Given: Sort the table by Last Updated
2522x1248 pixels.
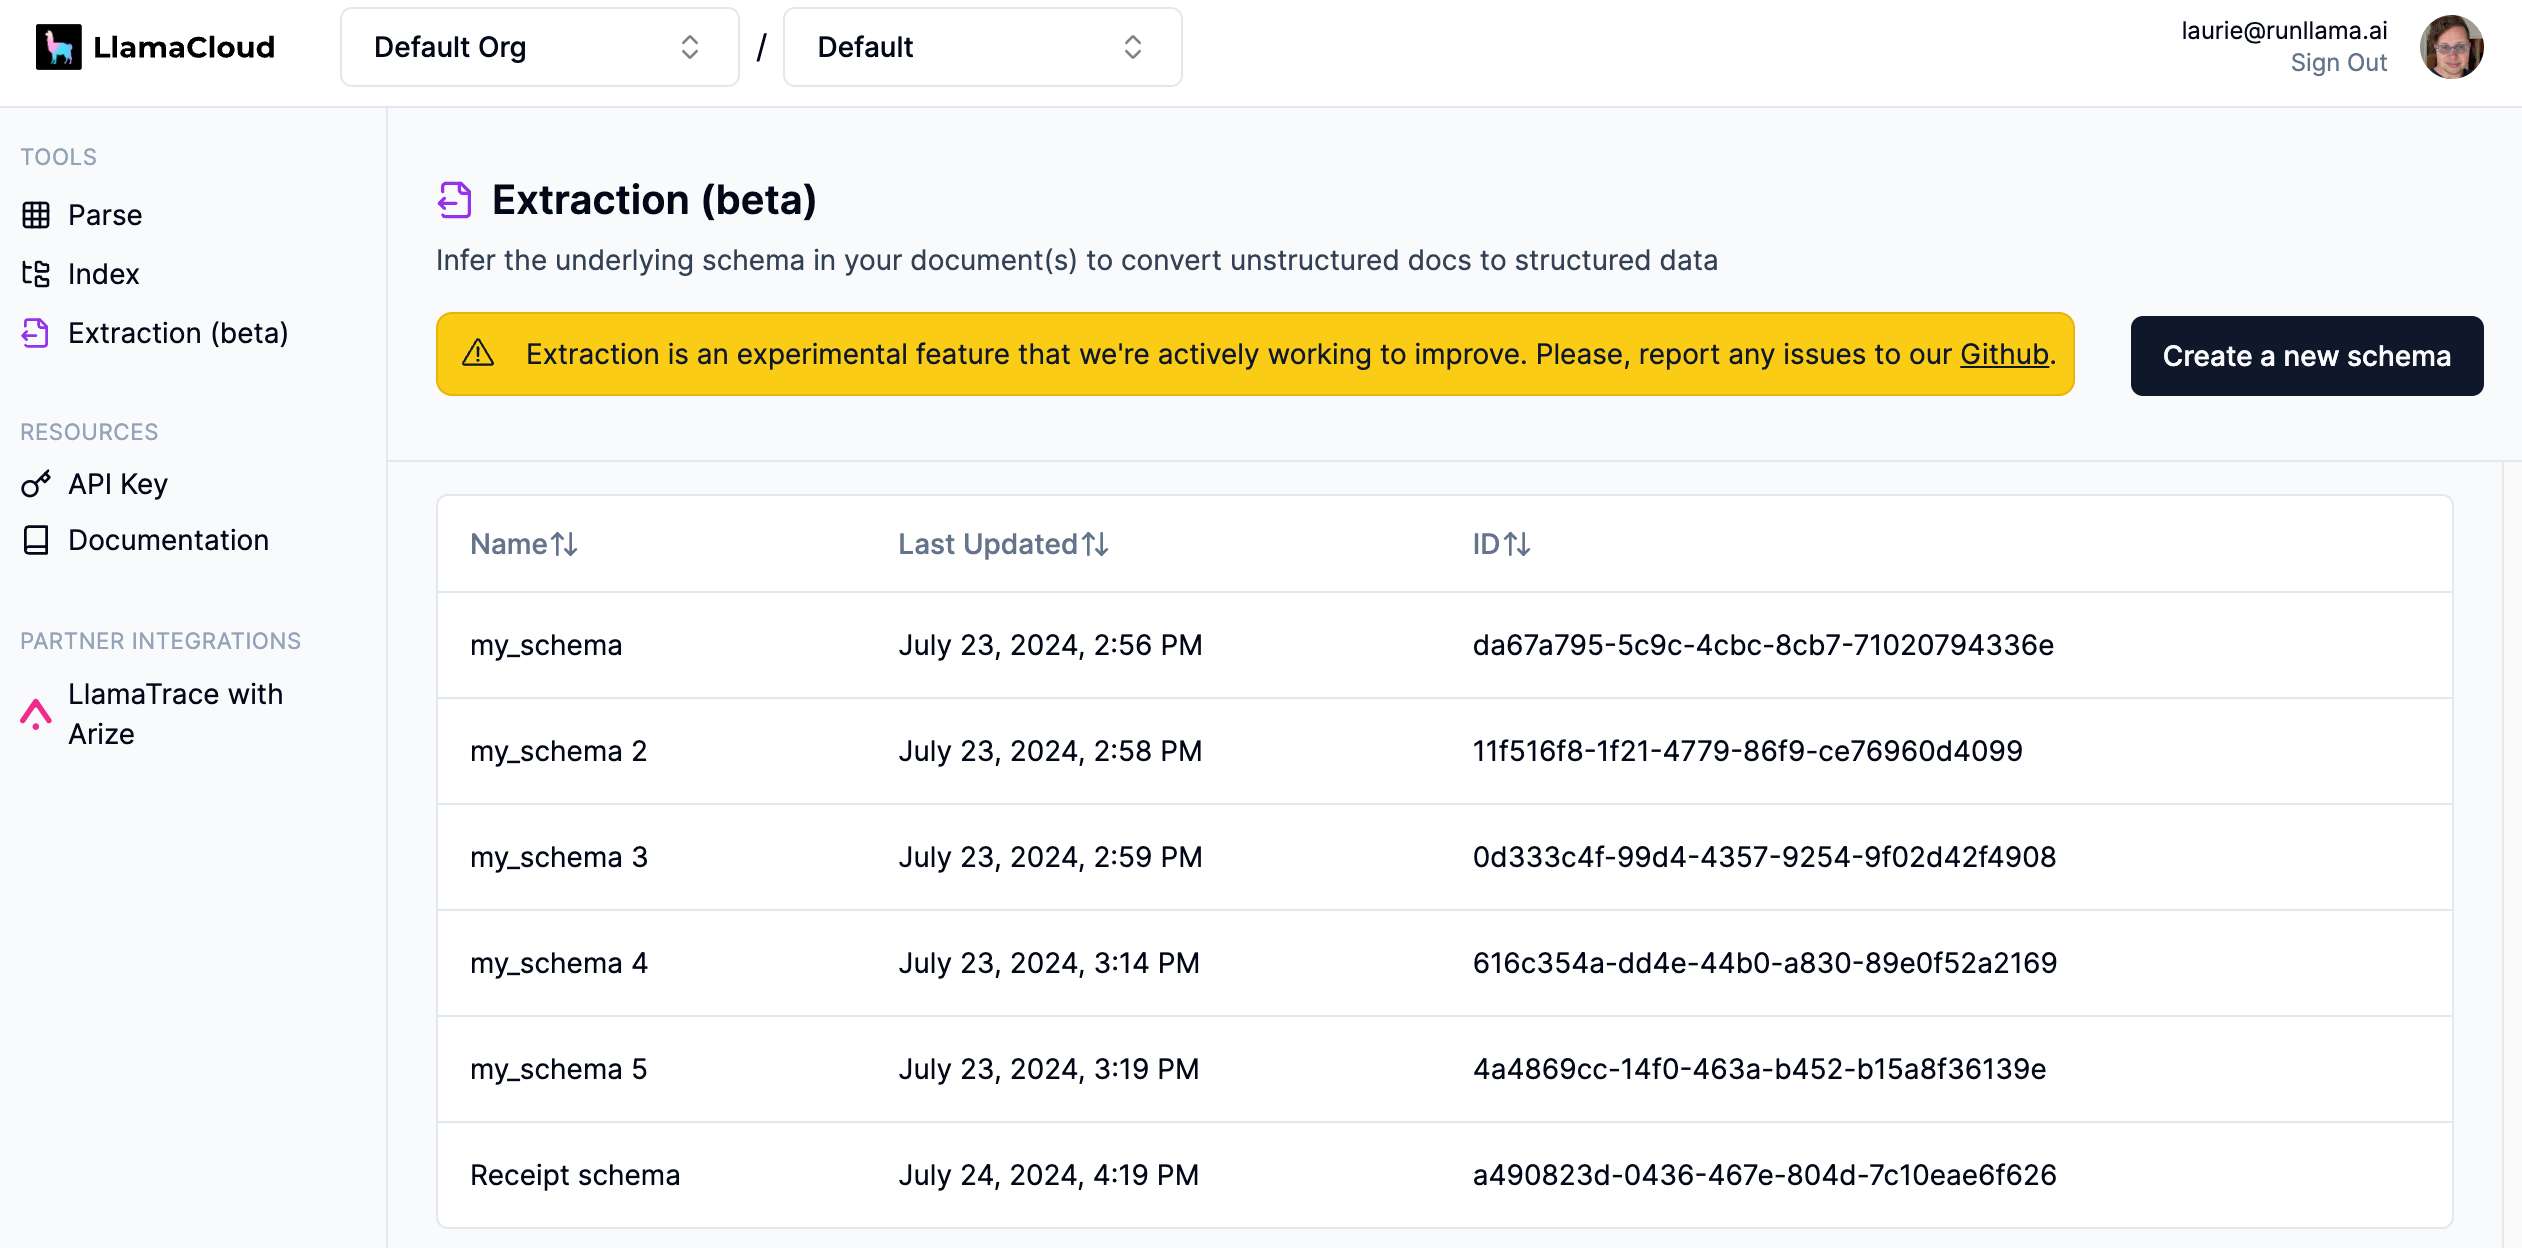Looking at the screenshot, I should coord(1003,544).
